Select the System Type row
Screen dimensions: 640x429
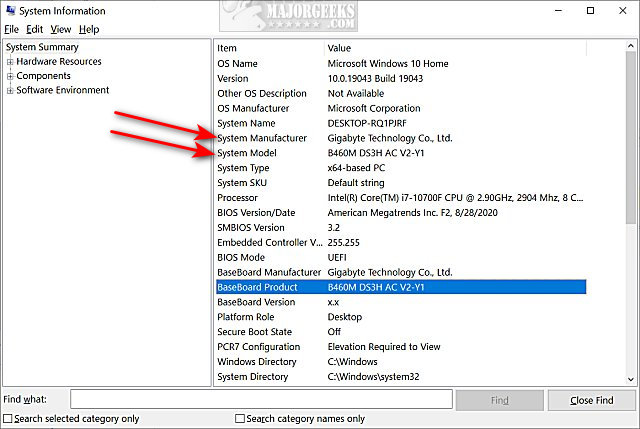[401, 168]
